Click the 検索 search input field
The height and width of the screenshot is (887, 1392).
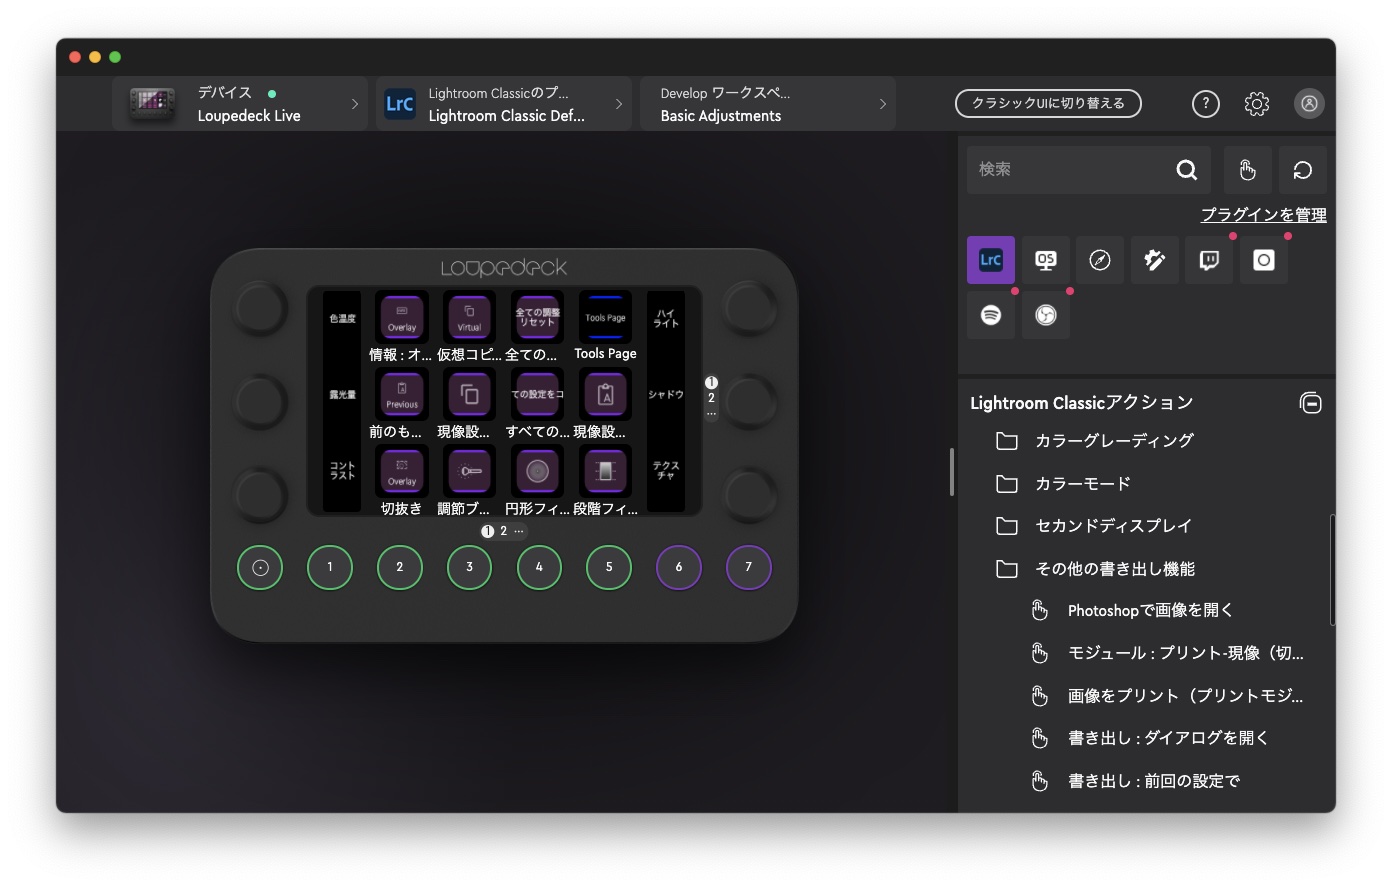pos(1089,170)
